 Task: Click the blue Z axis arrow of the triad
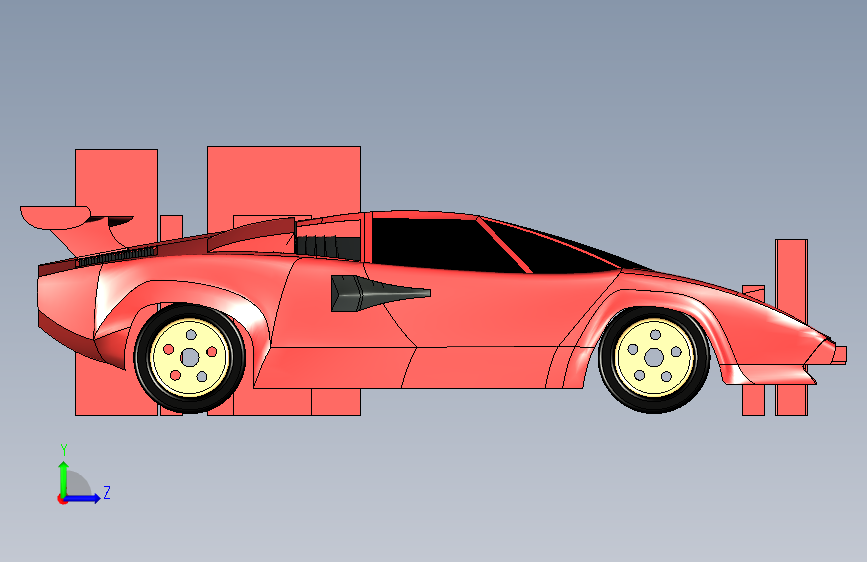pos(83,498)
